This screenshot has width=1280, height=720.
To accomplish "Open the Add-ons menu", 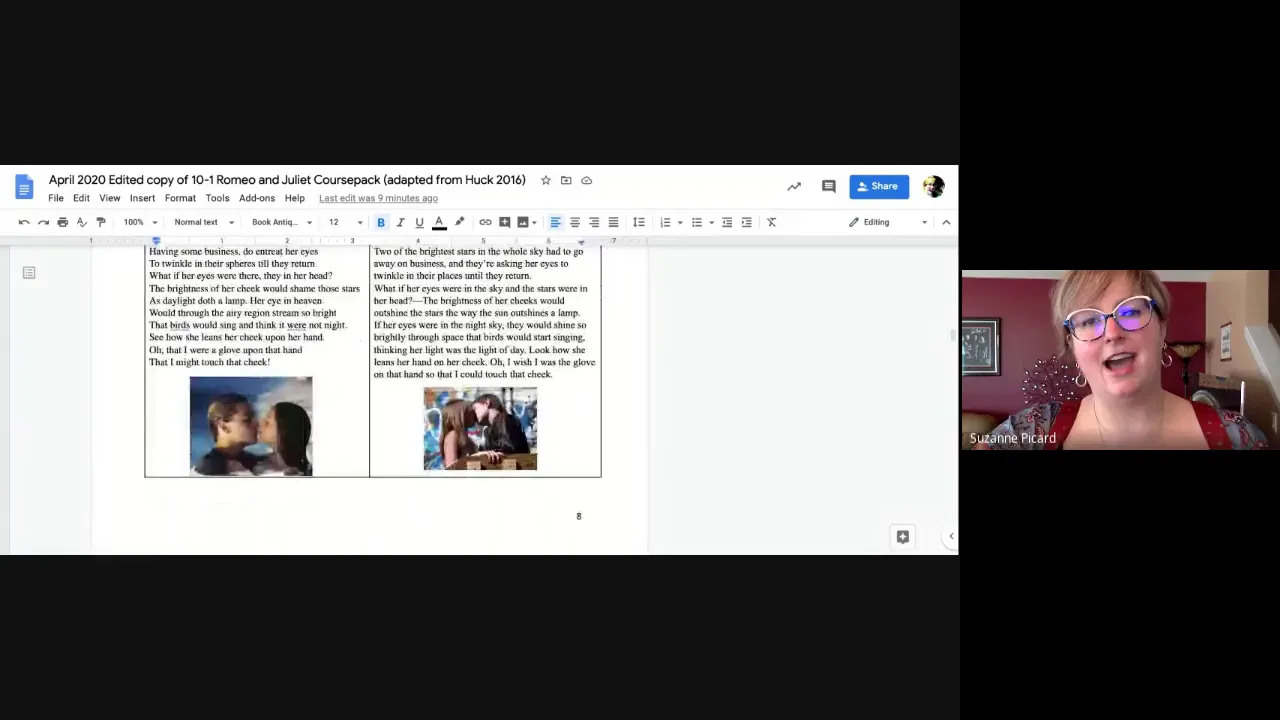I will click(x=257, y=198).
